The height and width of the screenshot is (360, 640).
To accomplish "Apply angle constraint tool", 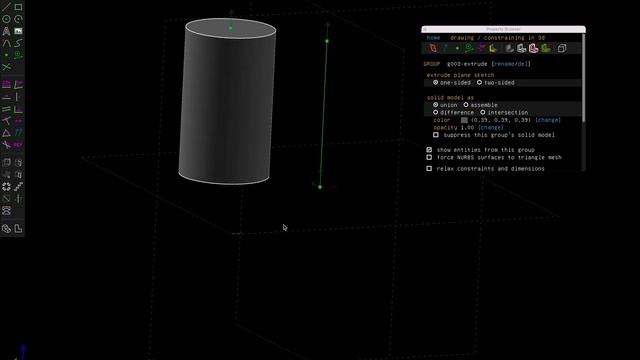I will coord(18,85).
